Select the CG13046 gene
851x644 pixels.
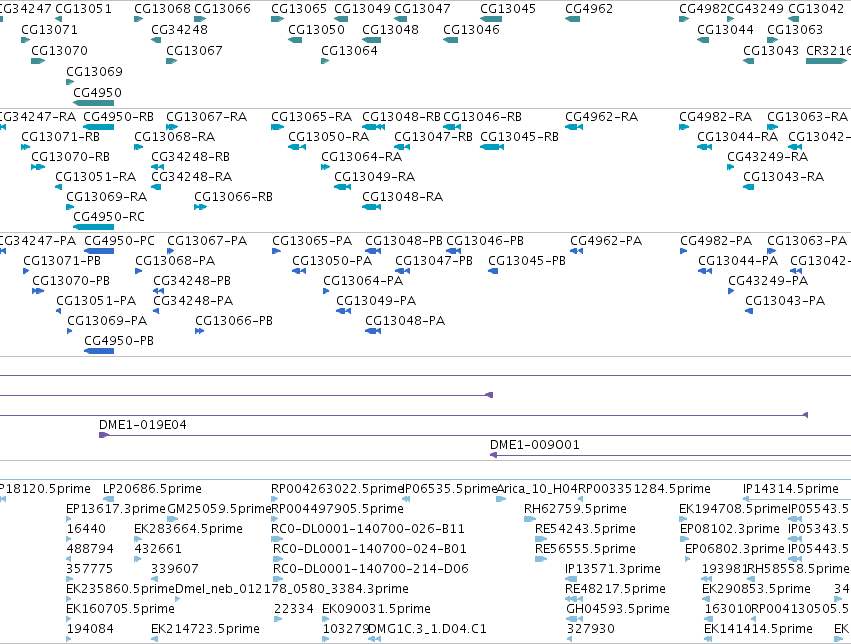pyautogui.click(x=471, y=29)
